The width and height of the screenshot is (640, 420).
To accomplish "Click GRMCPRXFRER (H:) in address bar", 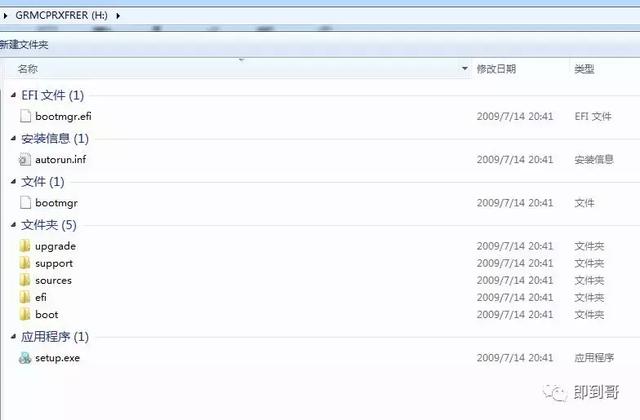I will [61, 16].
